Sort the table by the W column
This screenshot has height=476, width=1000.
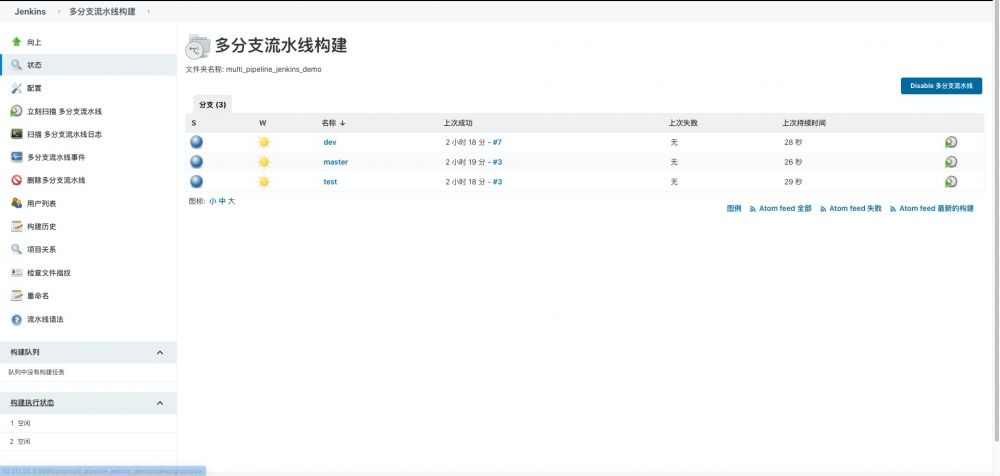(x=263, y=123)
